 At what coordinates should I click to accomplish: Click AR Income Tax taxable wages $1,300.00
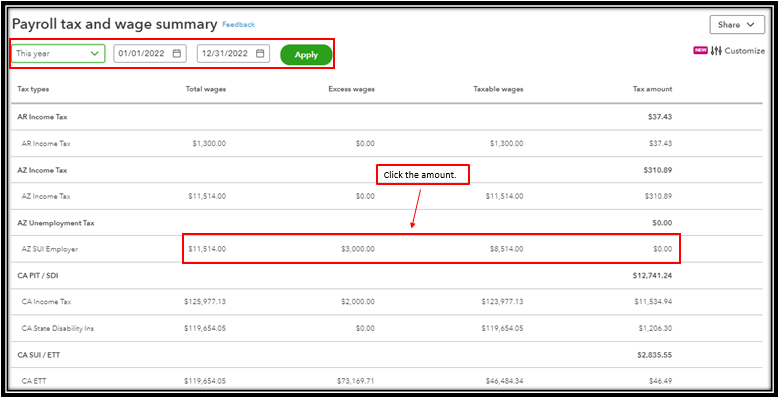tap(506, 144)
